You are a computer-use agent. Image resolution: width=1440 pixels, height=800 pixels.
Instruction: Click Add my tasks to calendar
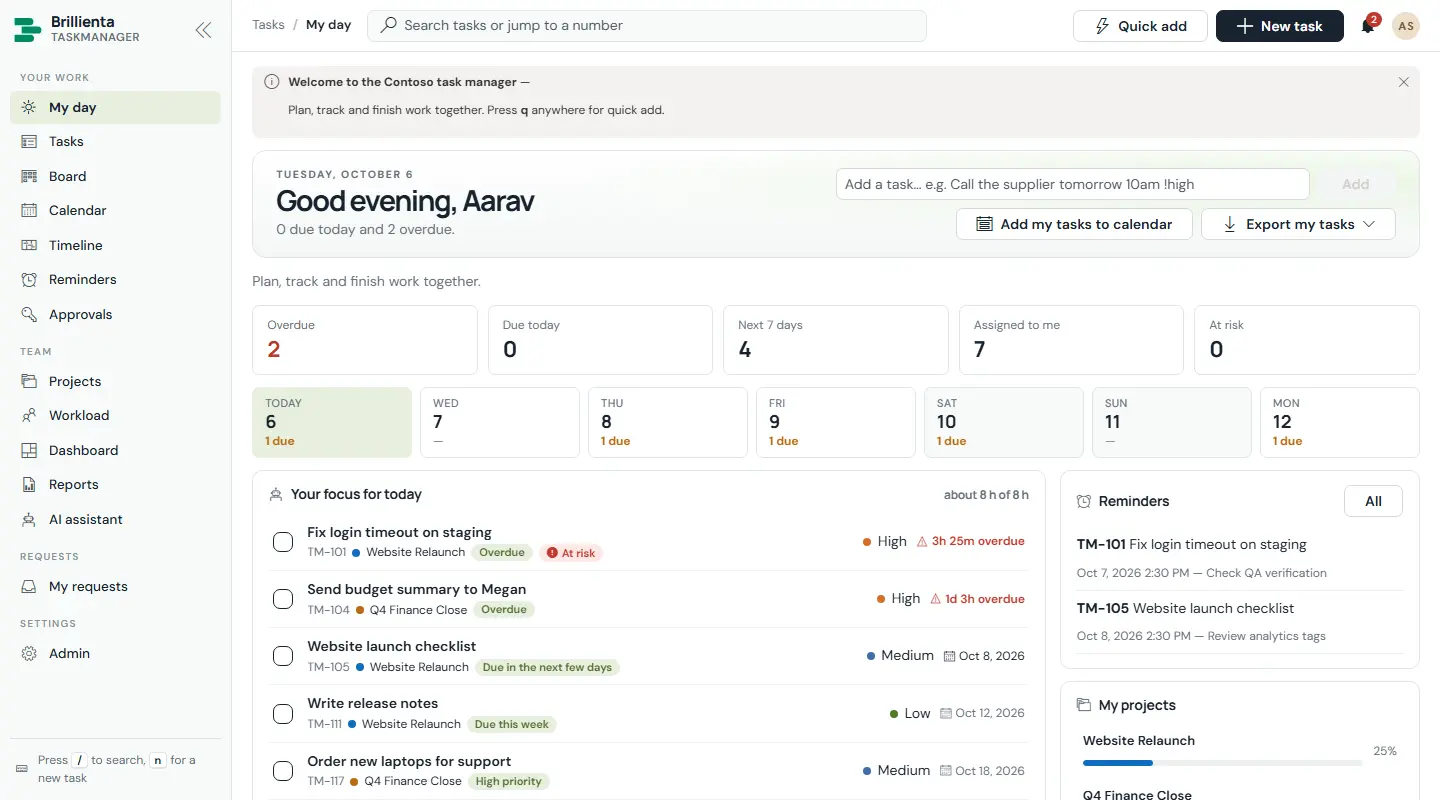pyautogui.click(x=1074, y=224)
